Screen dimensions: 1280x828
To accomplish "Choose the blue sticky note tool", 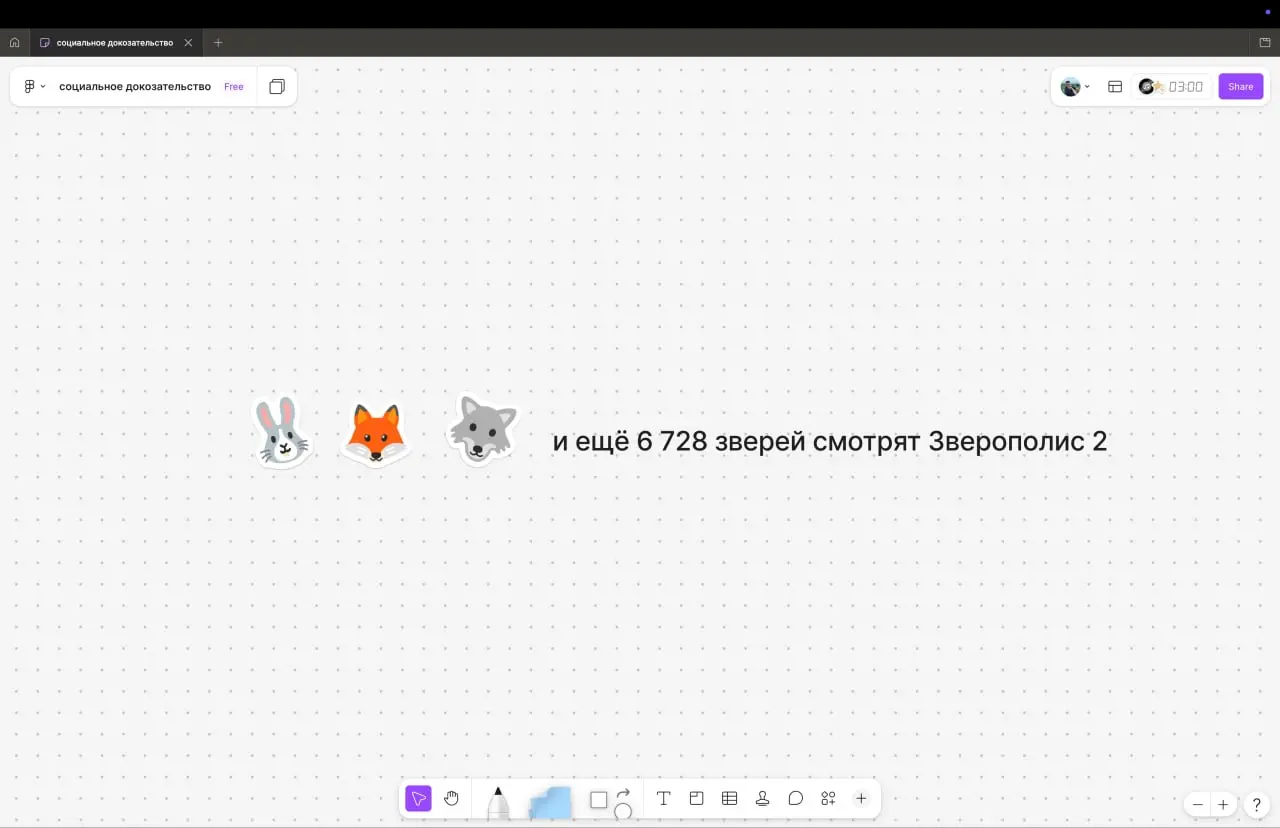I will pos(550,802).
